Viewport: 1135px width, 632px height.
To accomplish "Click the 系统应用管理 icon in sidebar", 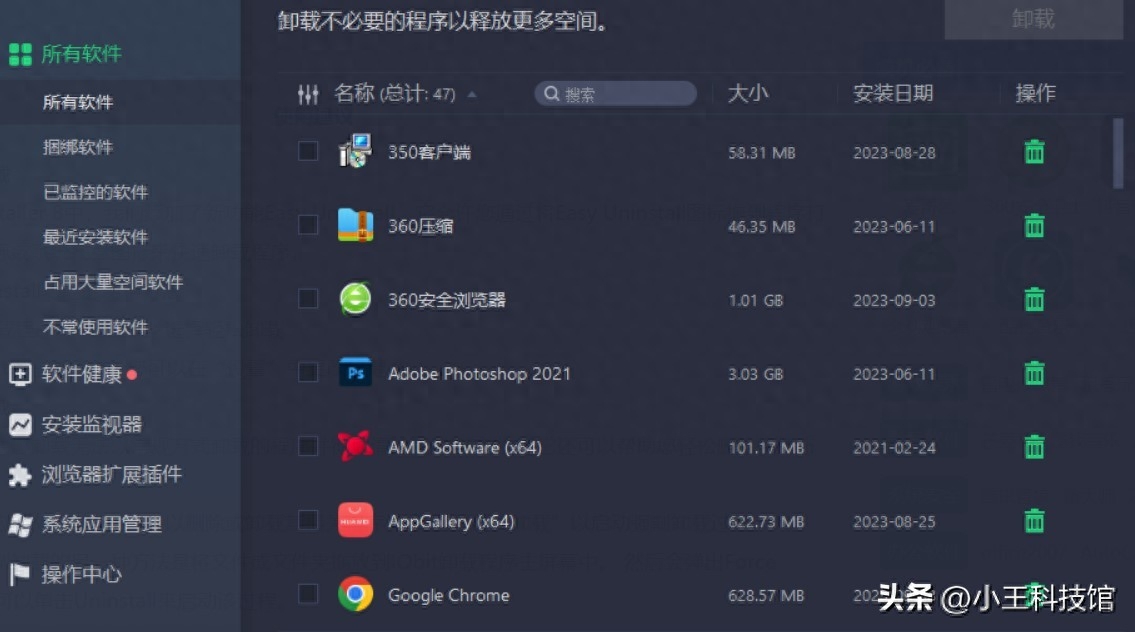I will 18,524.
